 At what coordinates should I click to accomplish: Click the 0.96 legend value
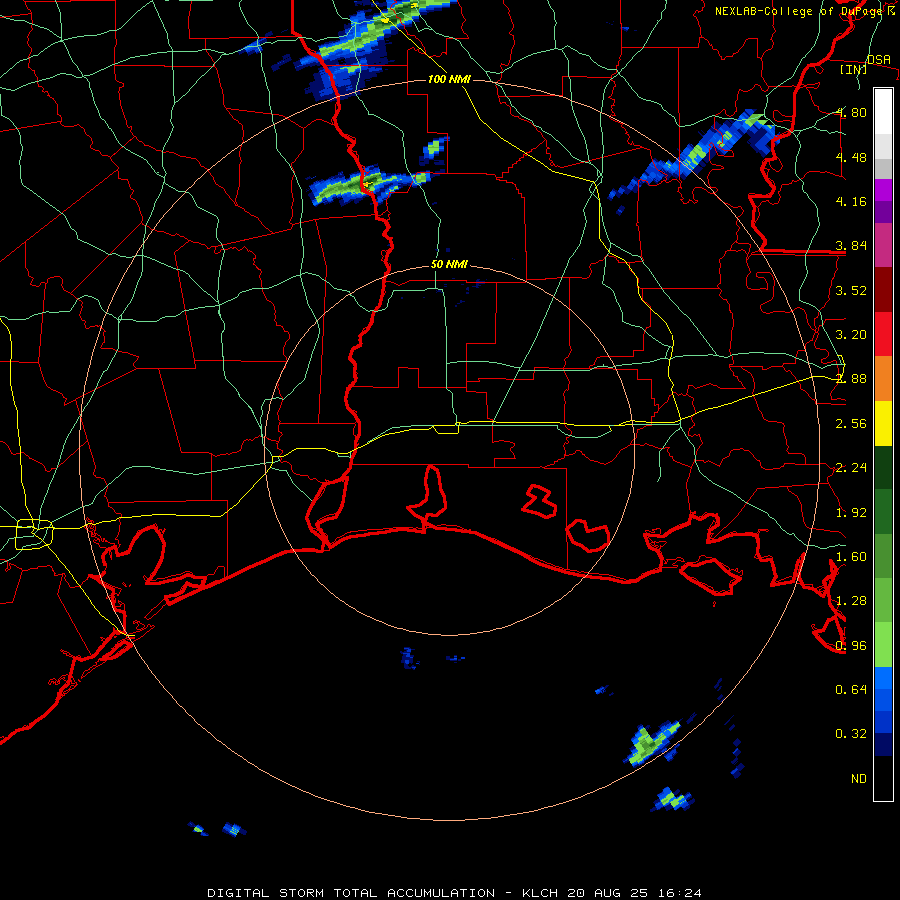pyautogui.click(x=851, y=646)
